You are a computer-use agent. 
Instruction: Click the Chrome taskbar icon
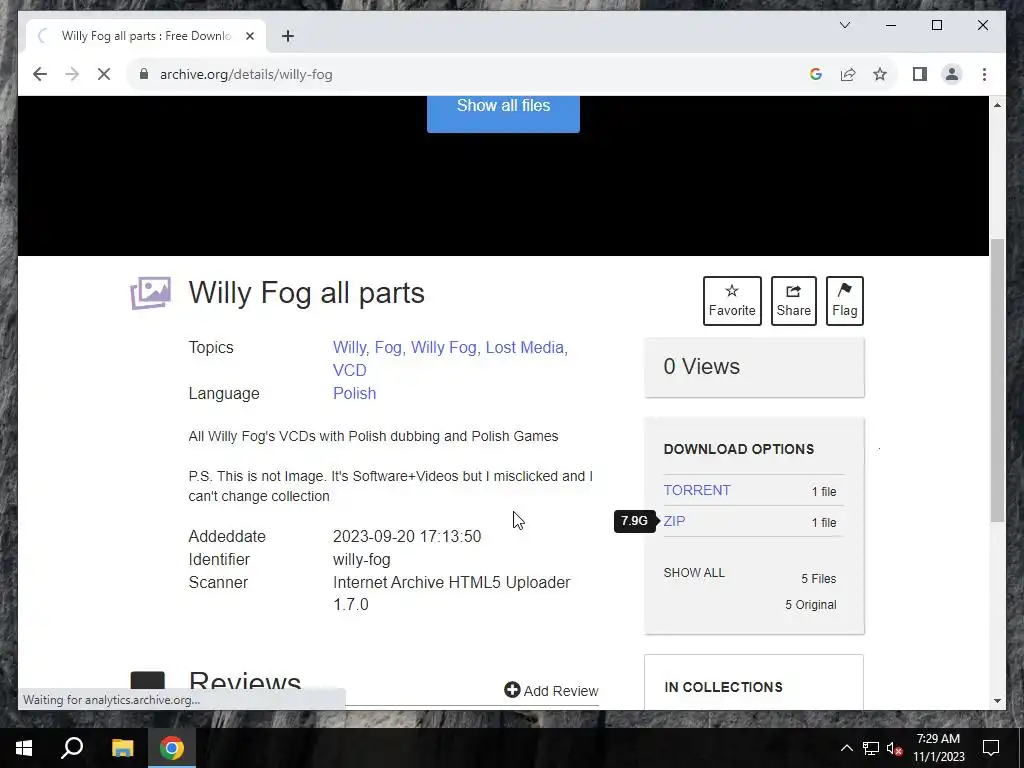[172, 748]
